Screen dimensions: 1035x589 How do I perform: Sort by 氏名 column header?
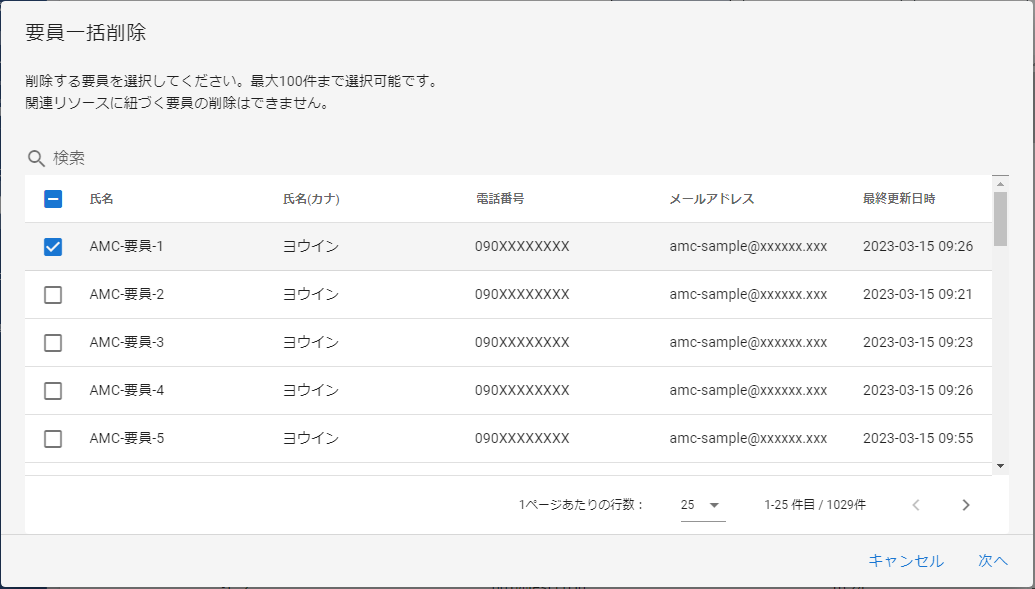(x=101, y=199)
